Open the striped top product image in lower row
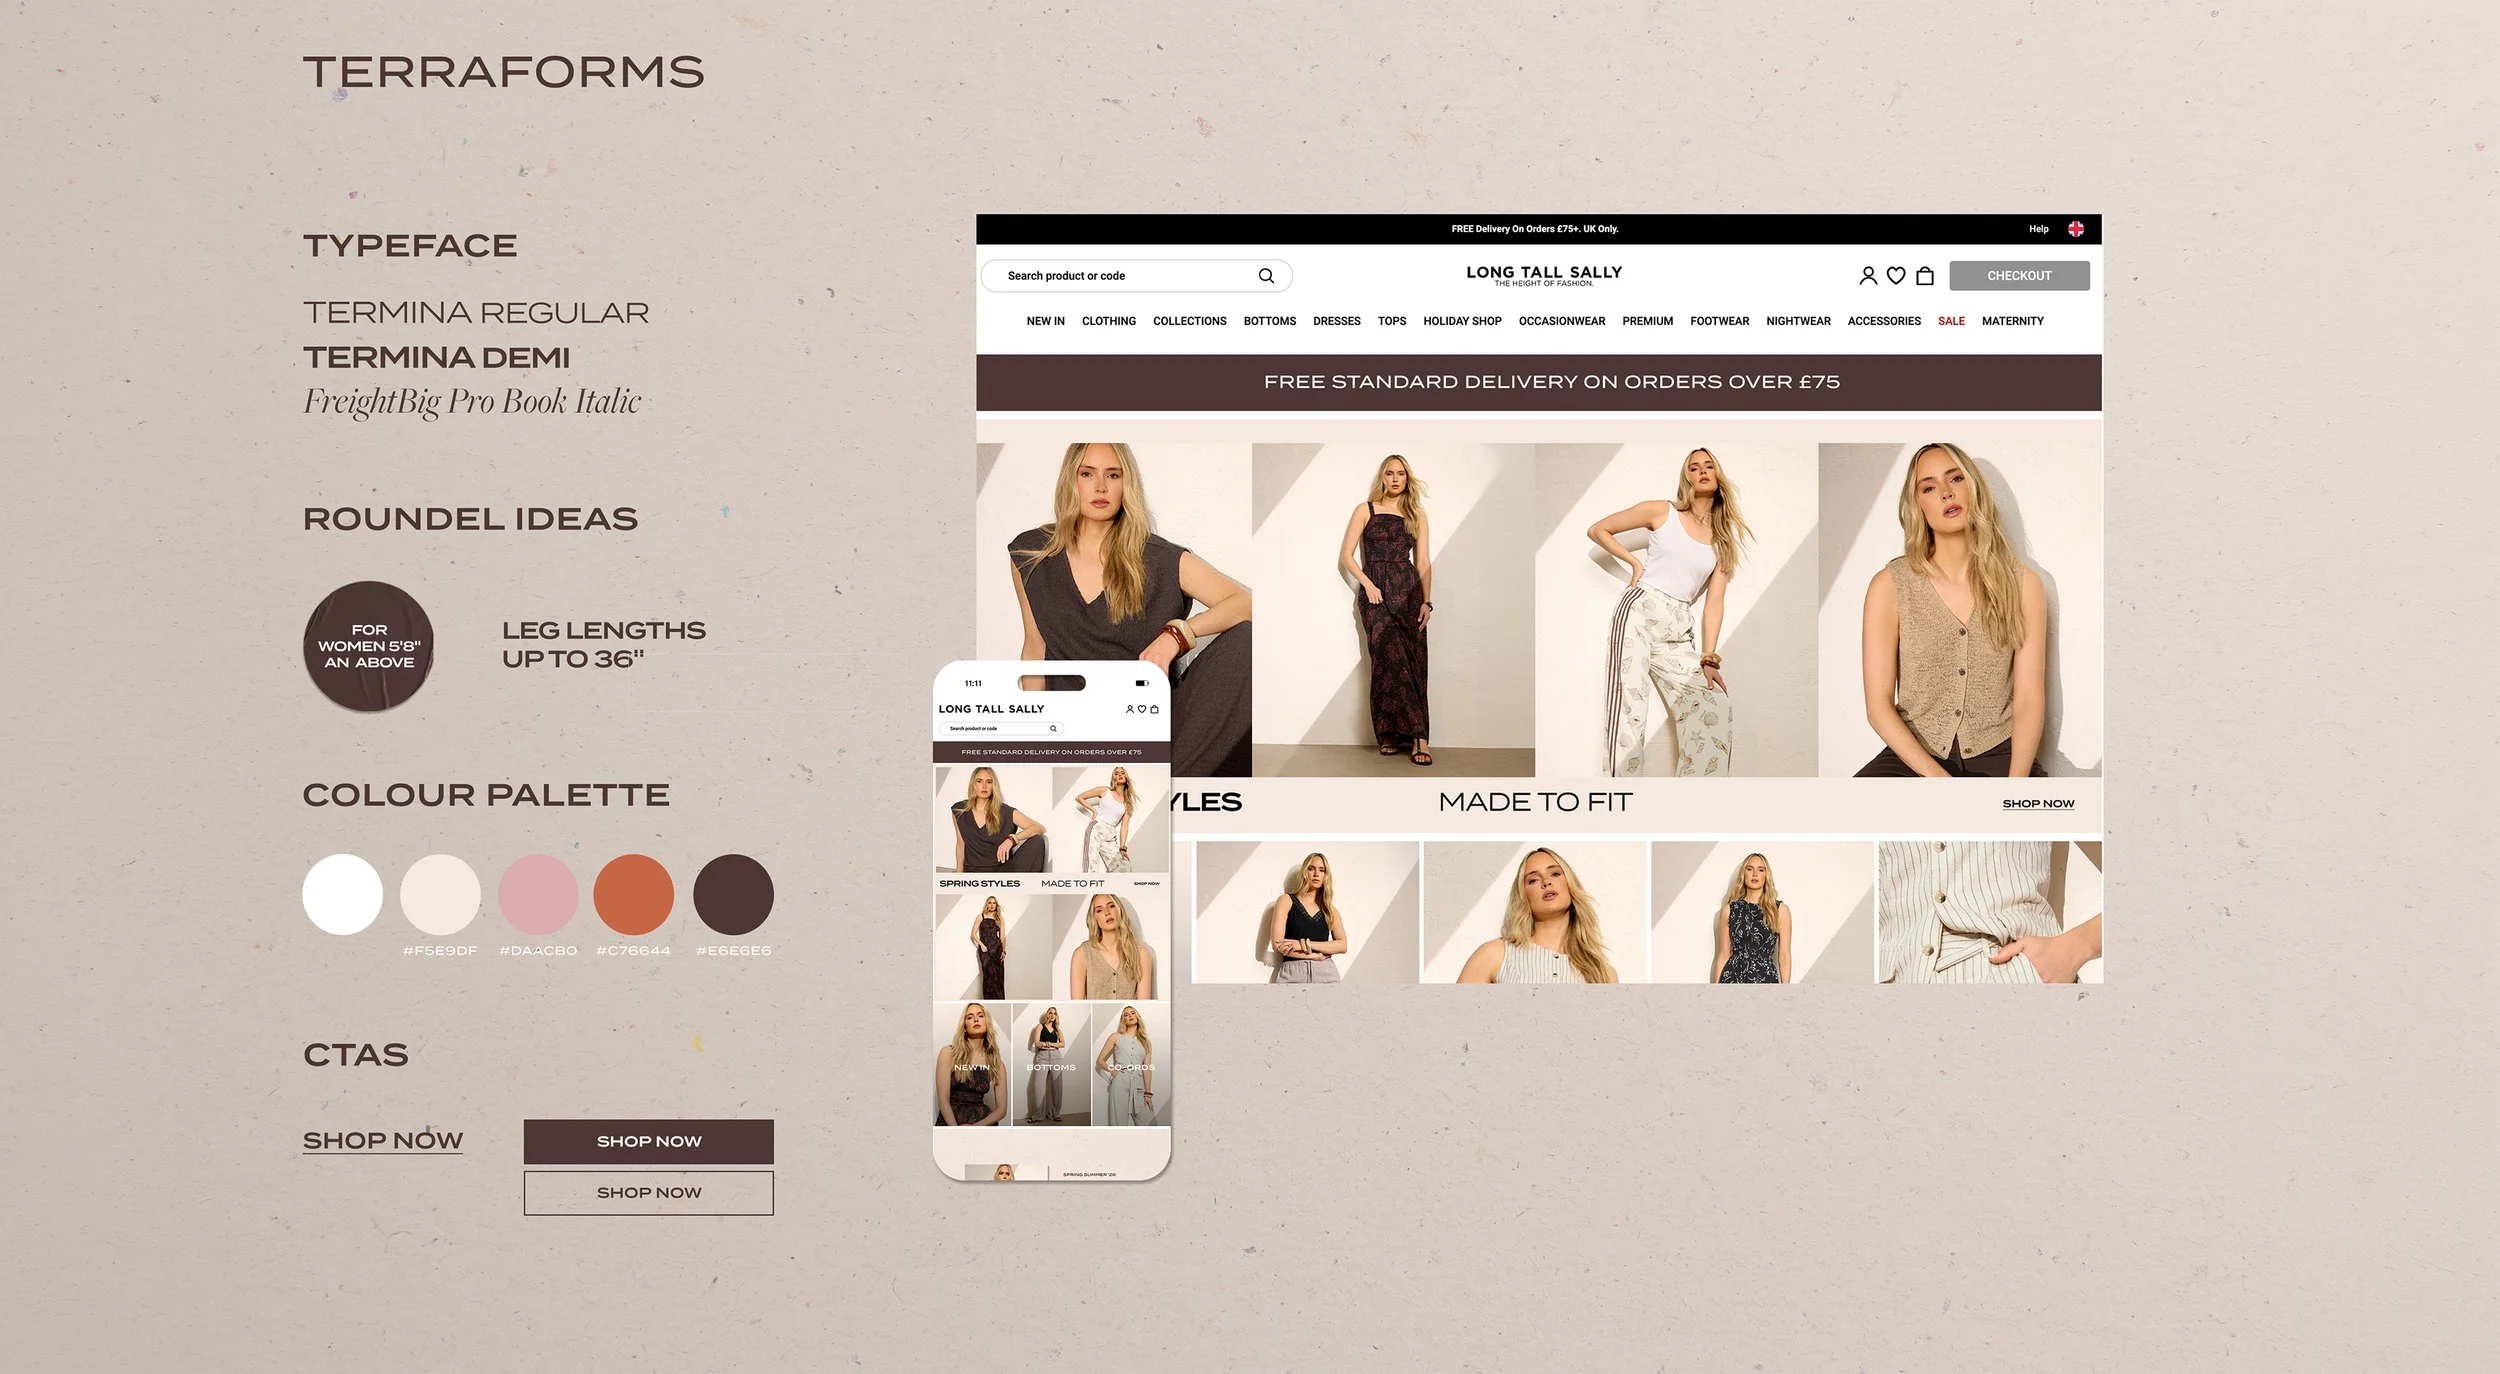This screenshot has height=1374, width=2500. click(x=1534, y=912)
